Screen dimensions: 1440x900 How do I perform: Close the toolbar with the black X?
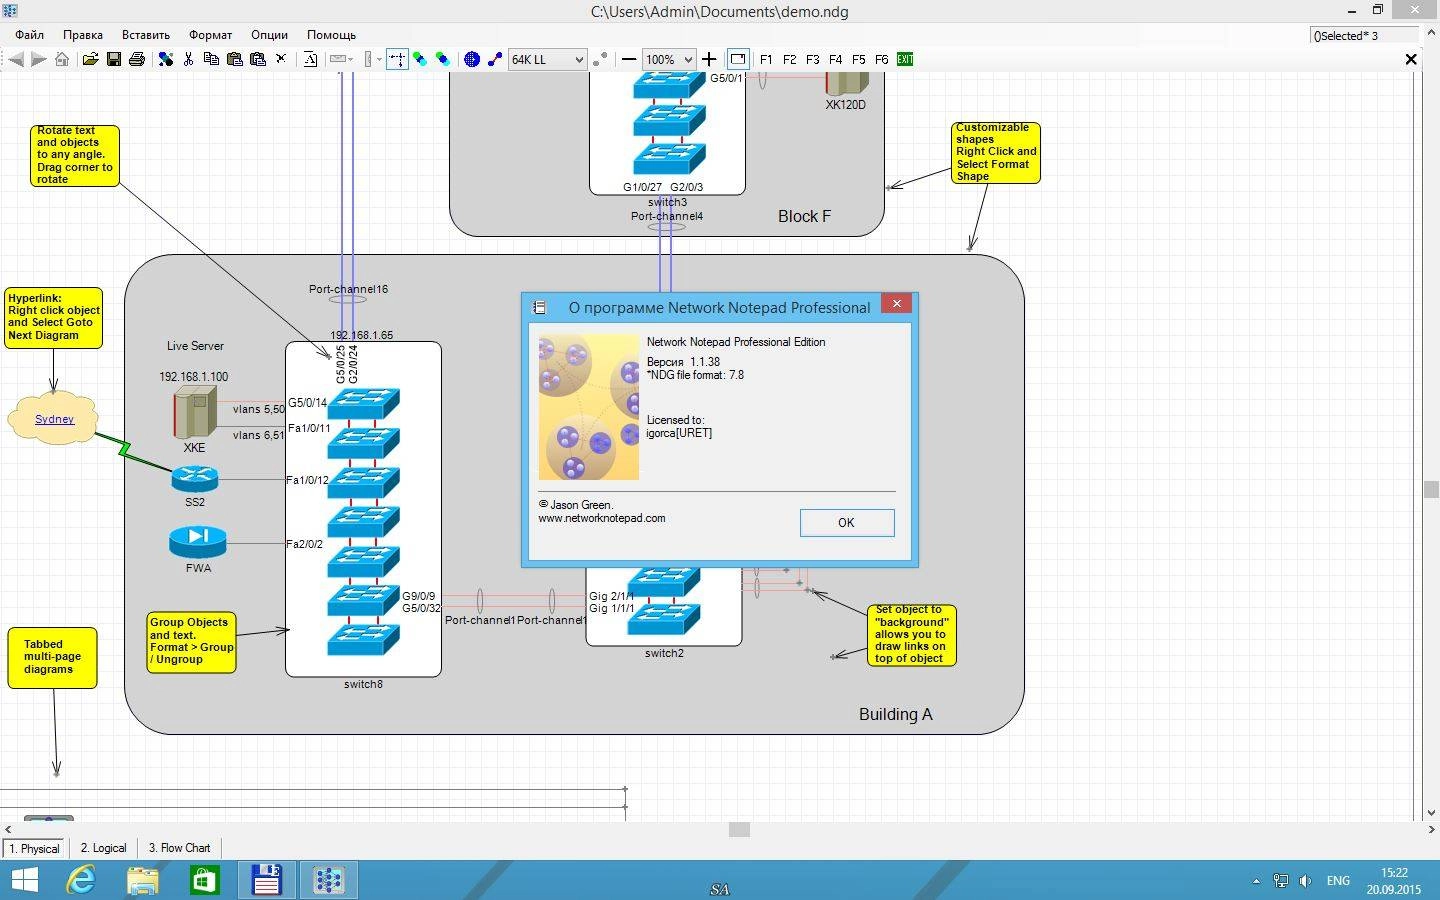click(1411, 60)
